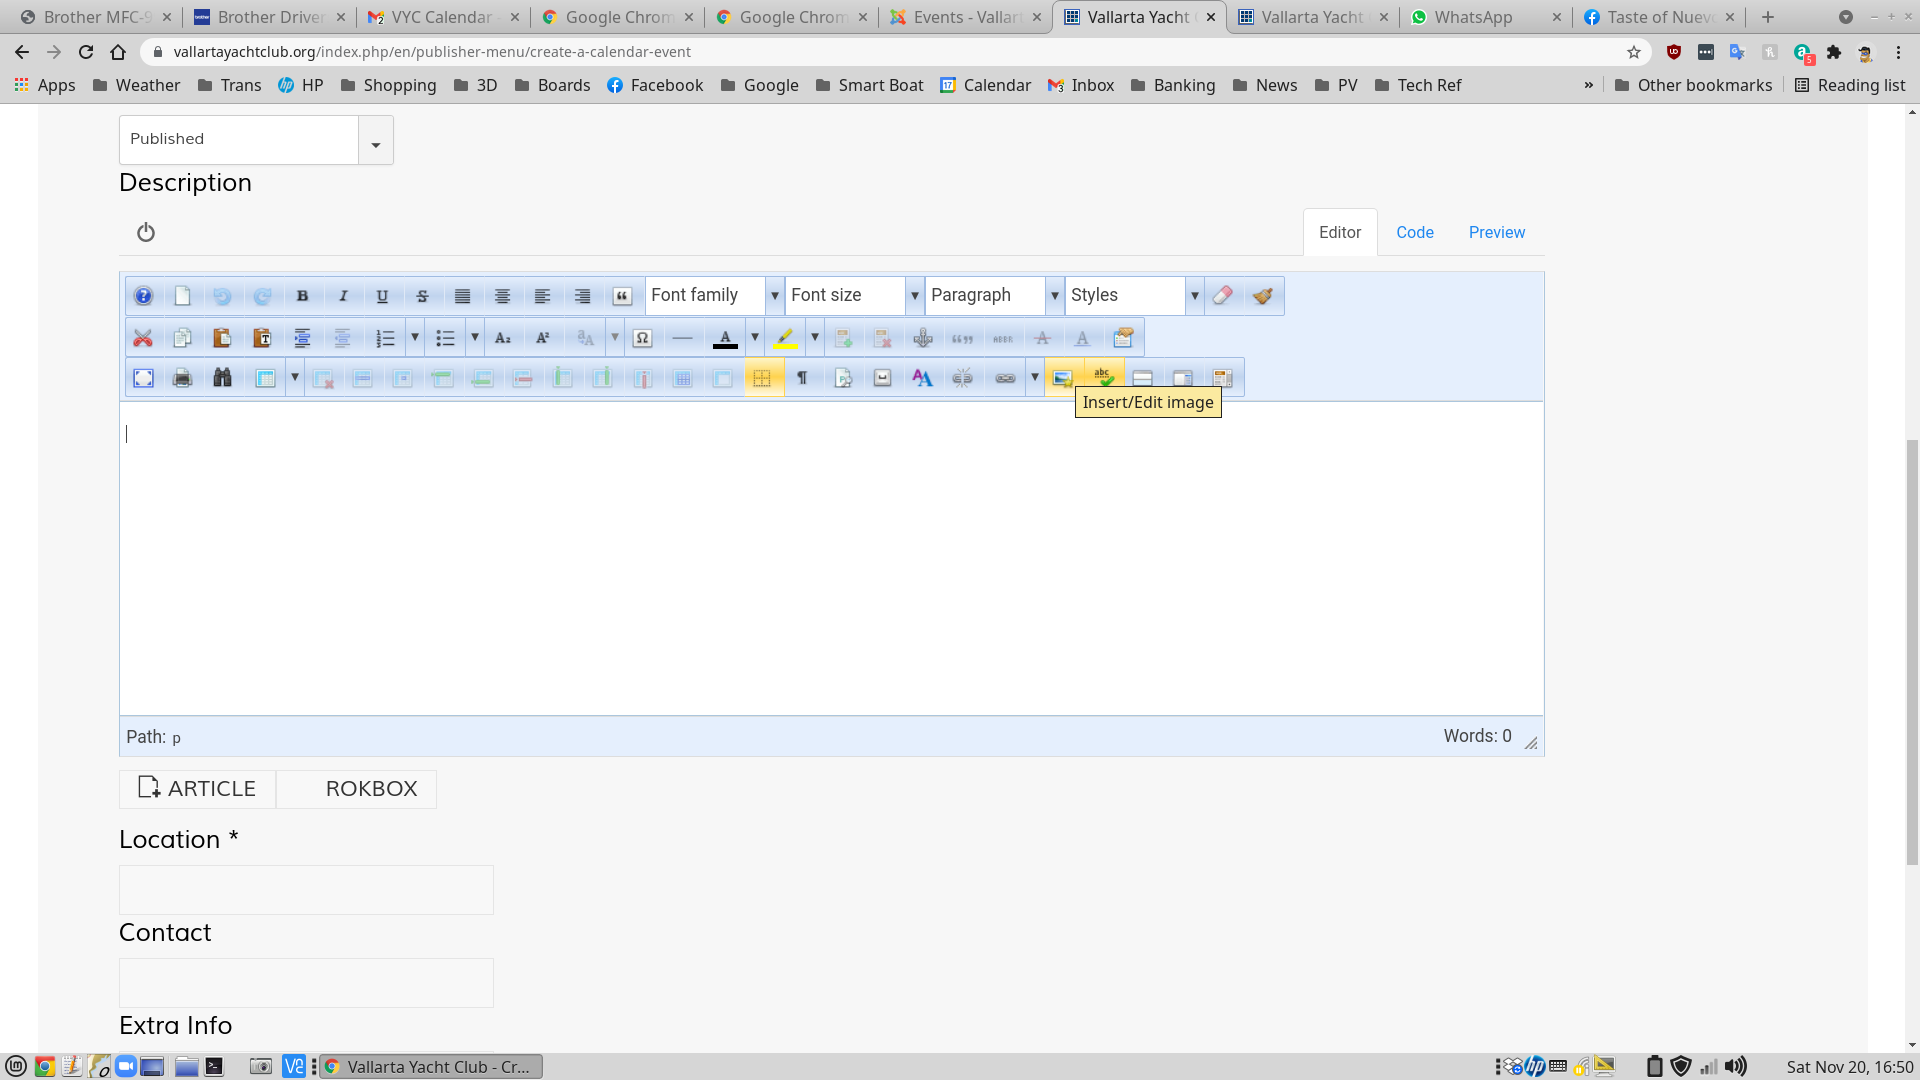Toggle bold formatting on text
1920x1080 pixels.
(302, 294)
